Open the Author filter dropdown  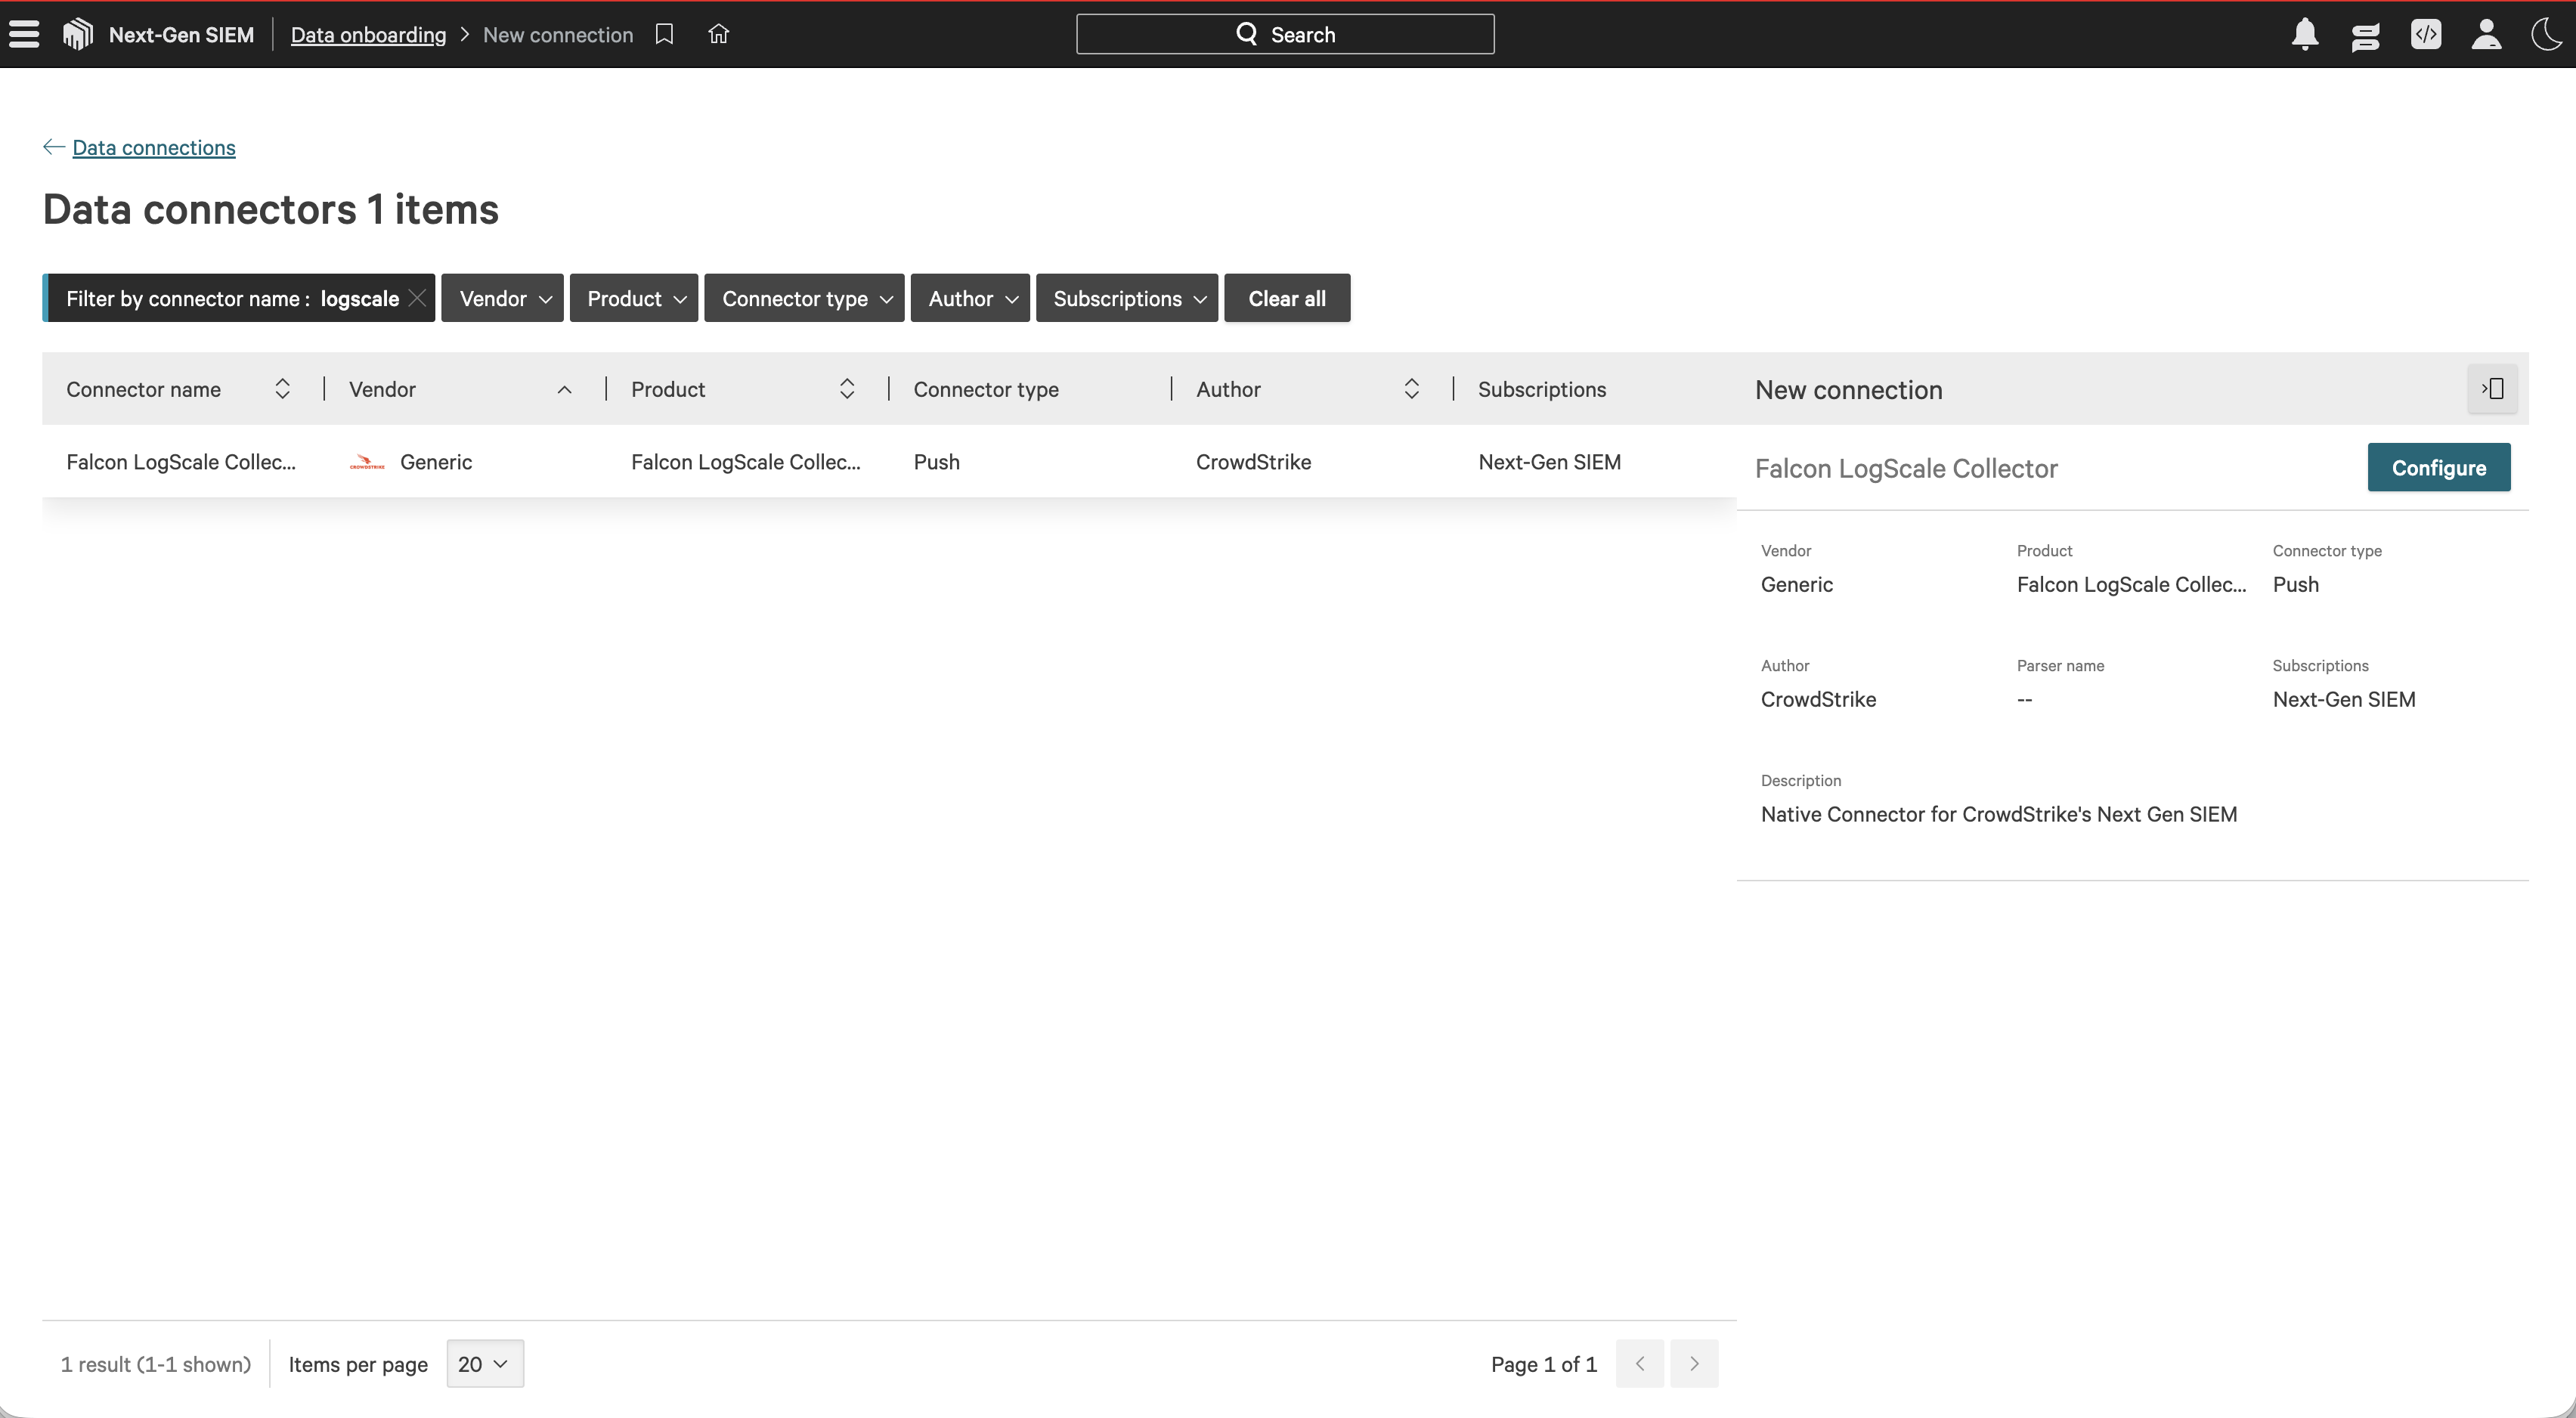(x=970, y=298)
